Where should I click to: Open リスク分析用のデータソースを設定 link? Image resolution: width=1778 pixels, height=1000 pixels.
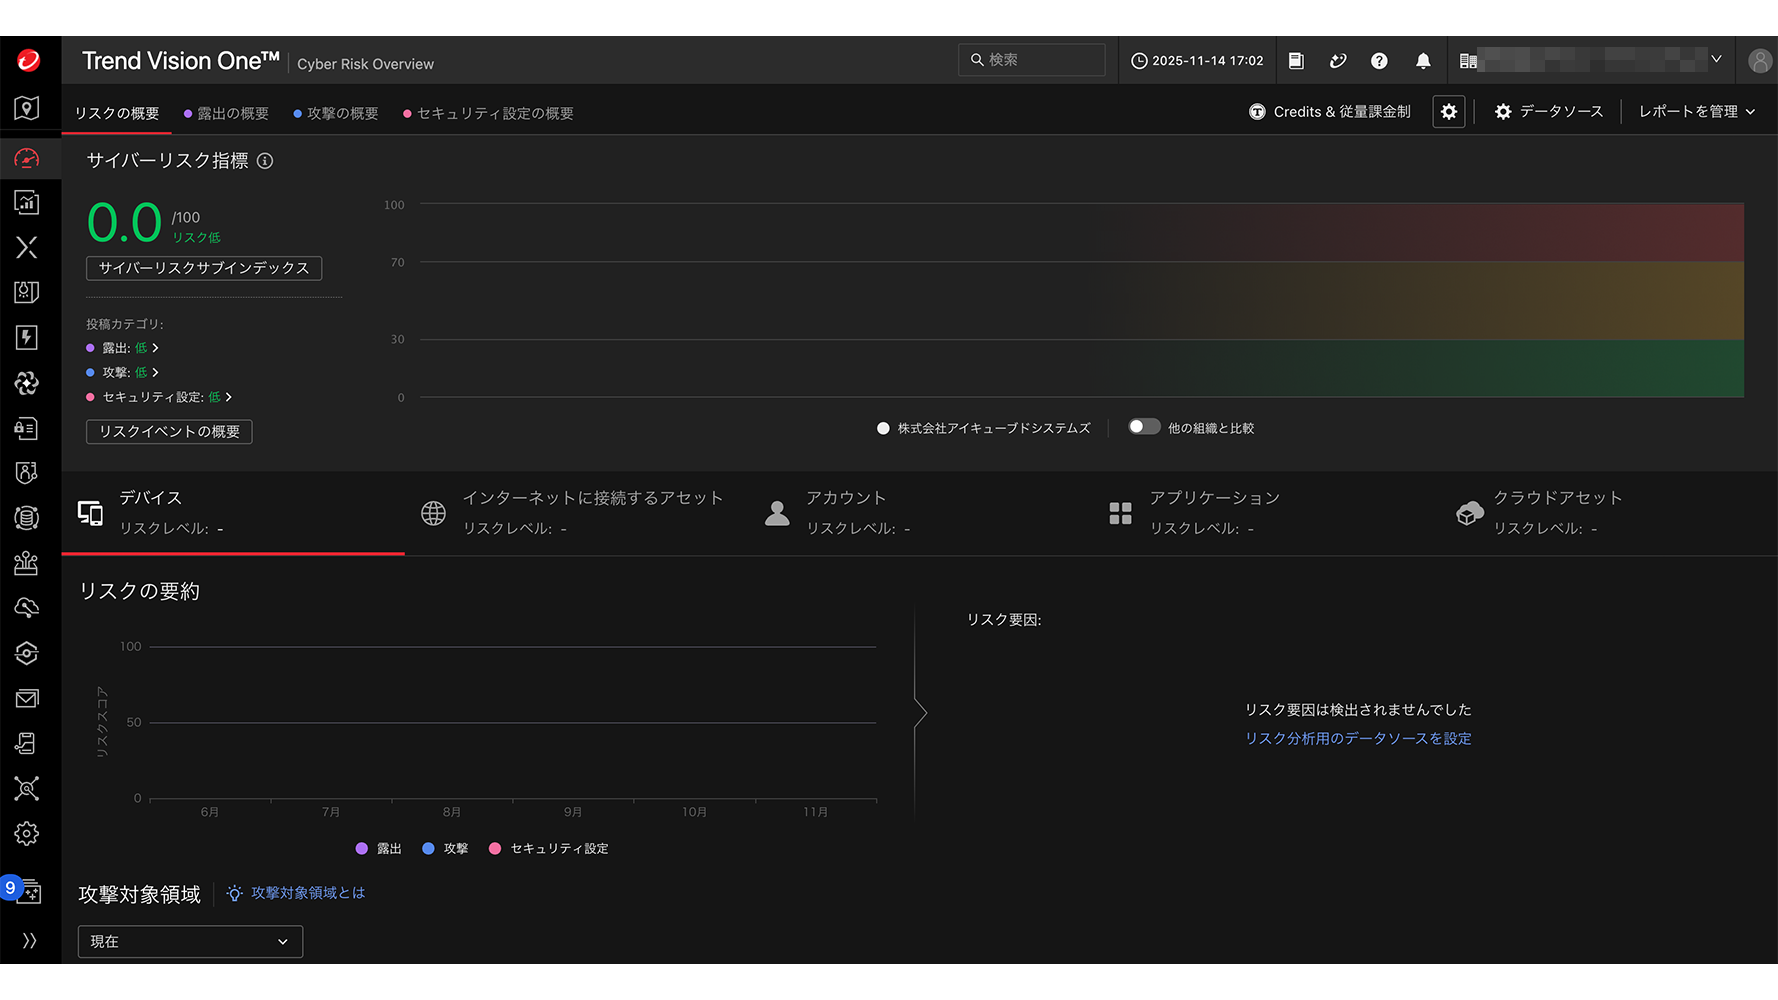coord(1357,739)
